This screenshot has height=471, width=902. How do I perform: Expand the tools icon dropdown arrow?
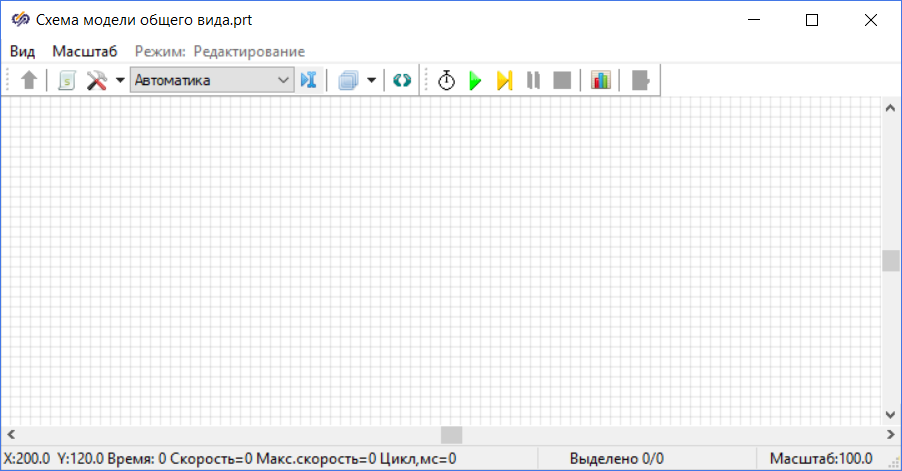[119, 81]
